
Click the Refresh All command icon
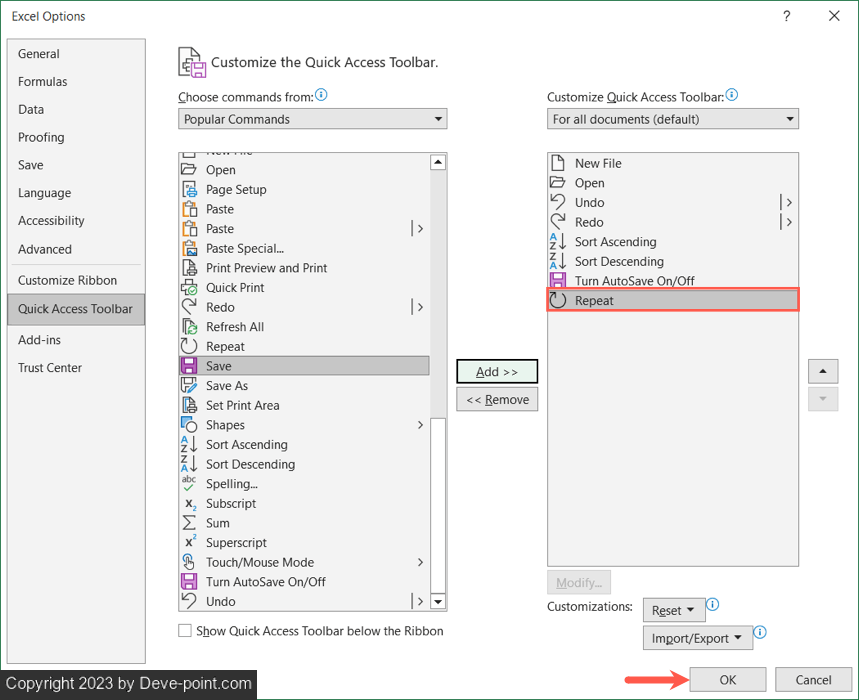[189, 327]
